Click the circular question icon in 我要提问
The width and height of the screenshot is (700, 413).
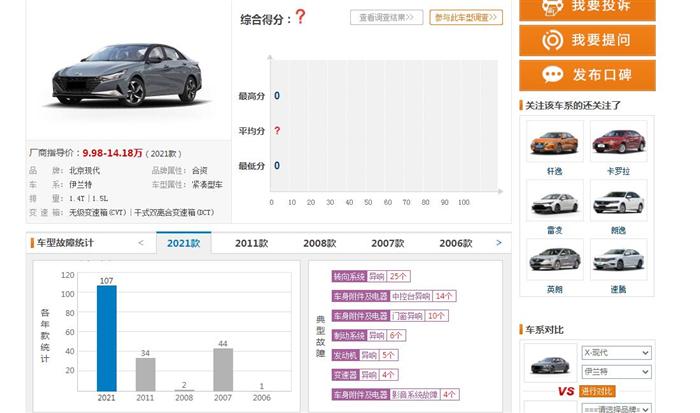[x=552, y=40]
